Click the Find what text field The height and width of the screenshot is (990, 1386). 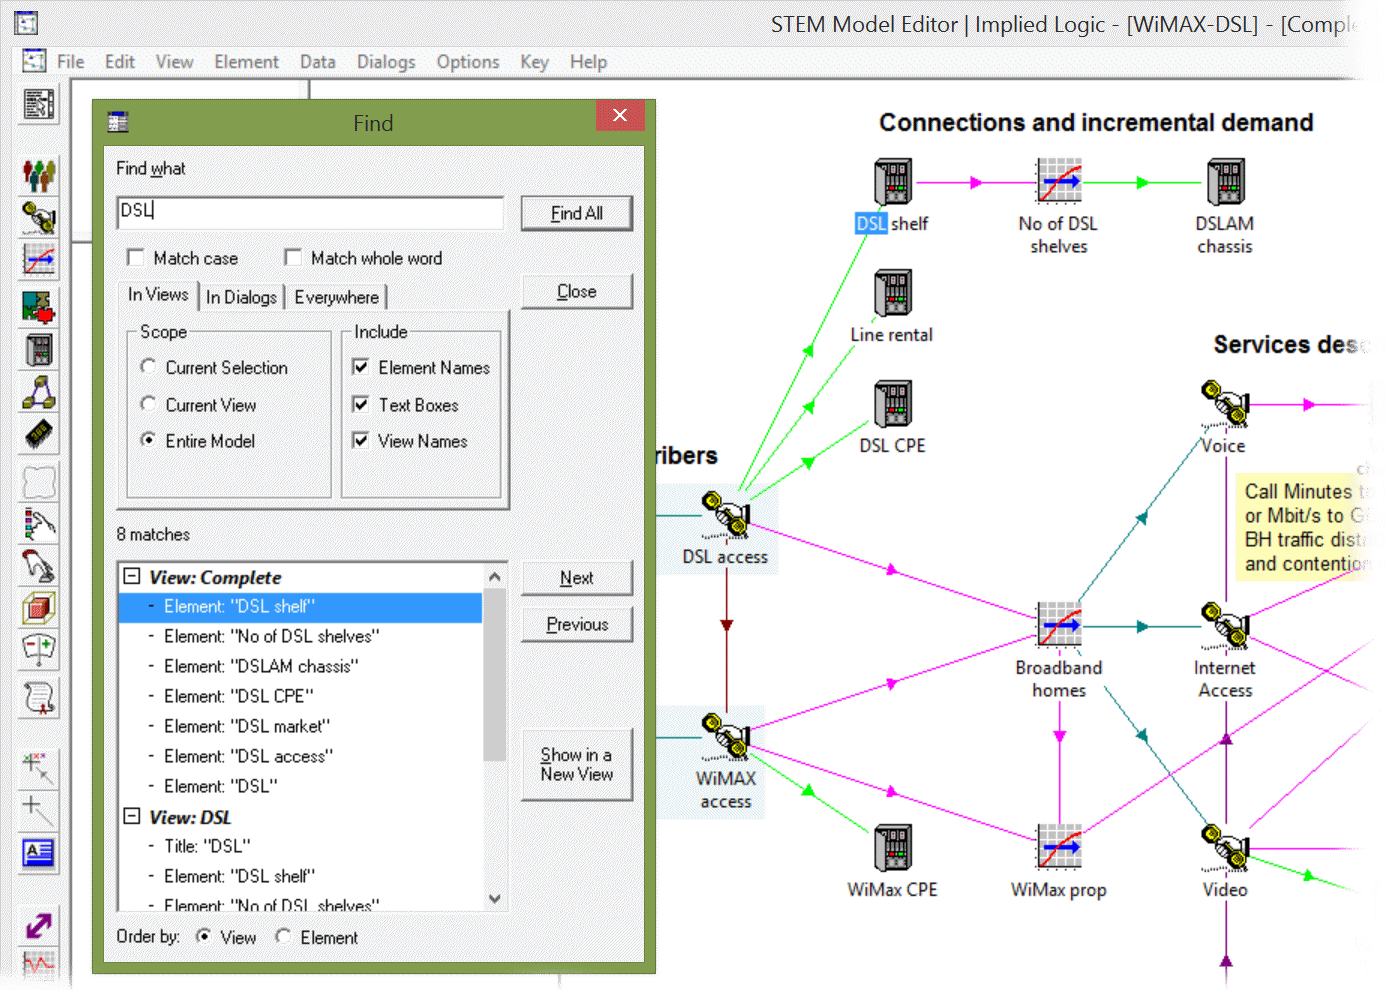[x=310, y=212]
